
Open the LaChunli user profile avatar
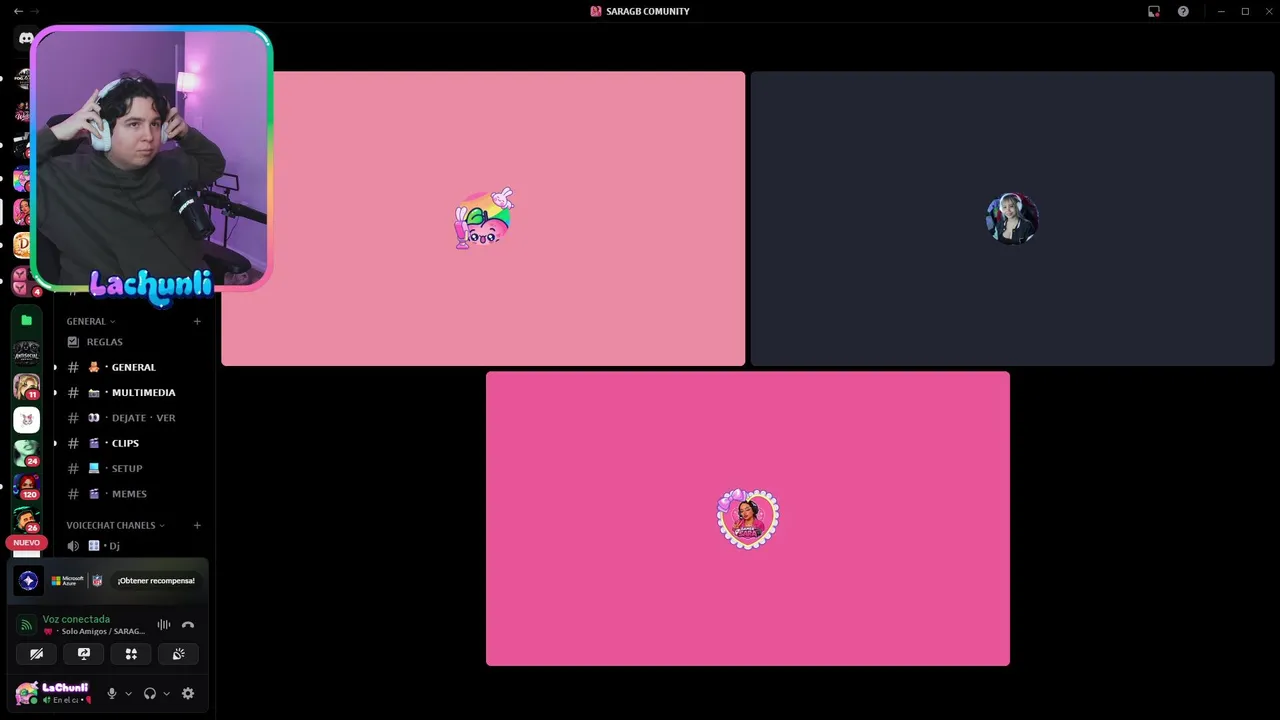click(26, 693)
